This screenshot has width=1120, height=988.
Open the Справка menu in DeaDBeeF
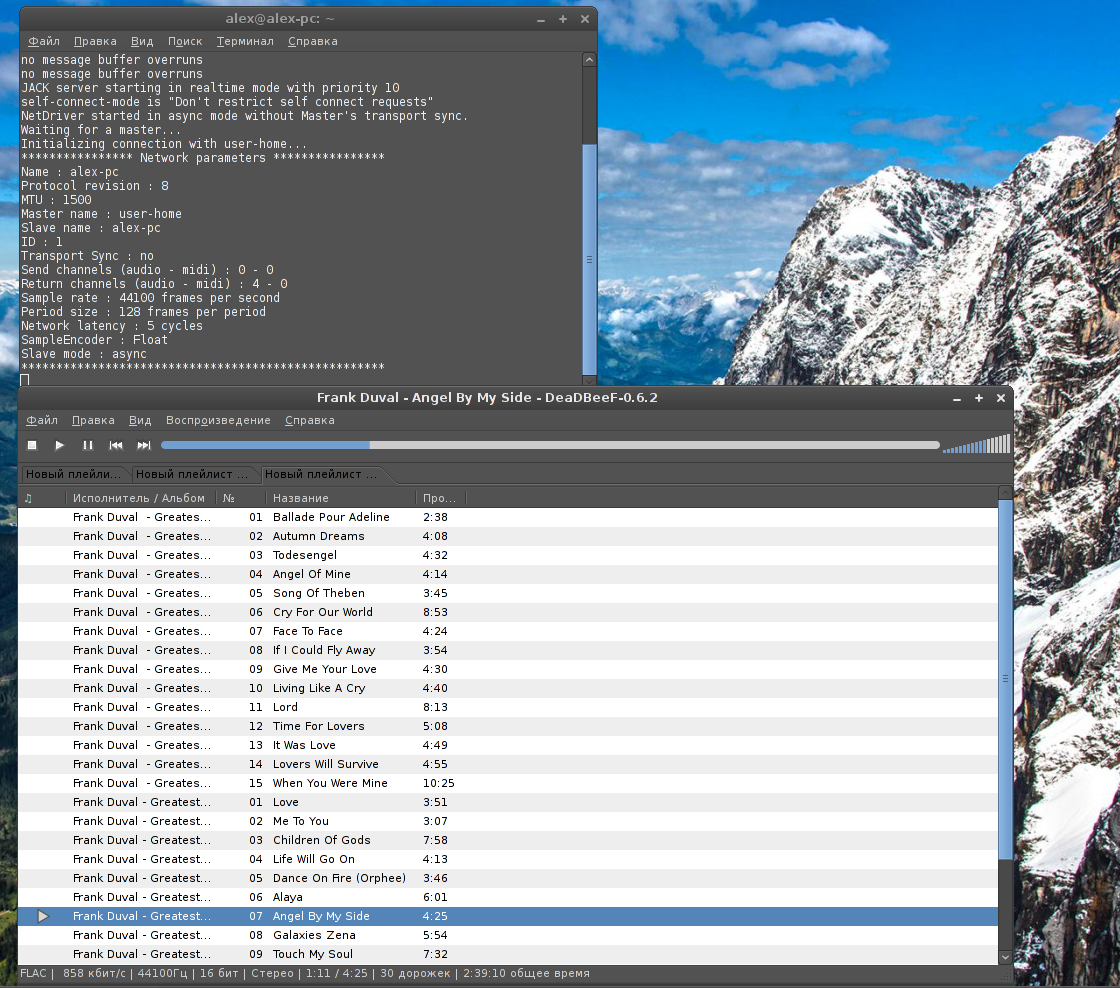pos(309,420)
